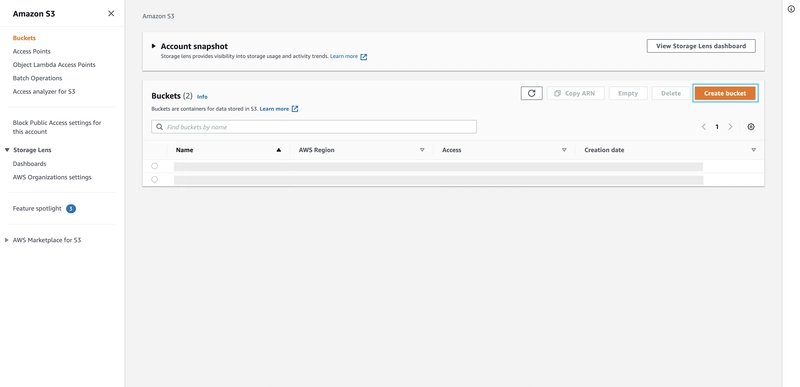Screen dimensions: 800x387
Task: Click the Amazon S3 breadcrumb
Action: pyautogui.click(x=158, y=16)
